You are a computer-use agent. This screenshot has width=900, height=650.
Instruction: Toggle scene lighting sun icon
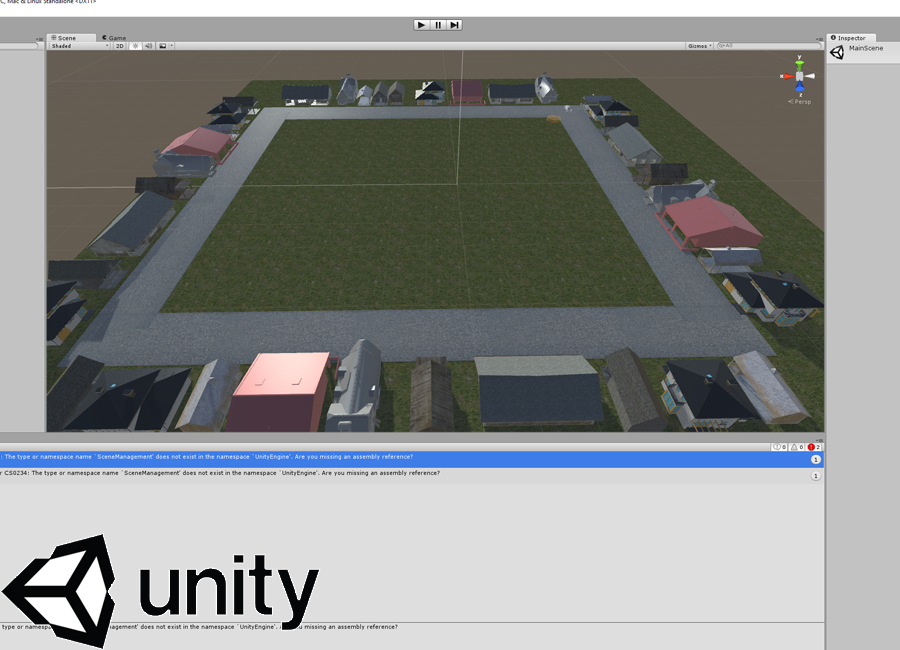135,46
